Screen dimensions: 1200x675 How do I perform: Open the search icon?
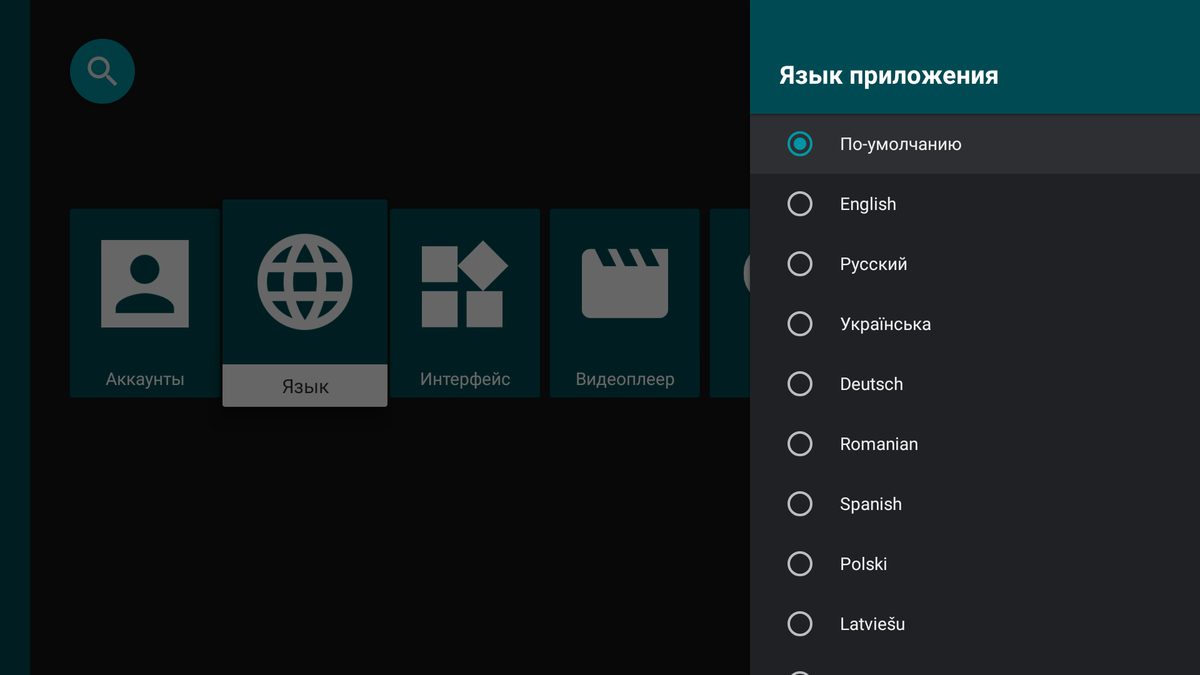click(102, 71)
